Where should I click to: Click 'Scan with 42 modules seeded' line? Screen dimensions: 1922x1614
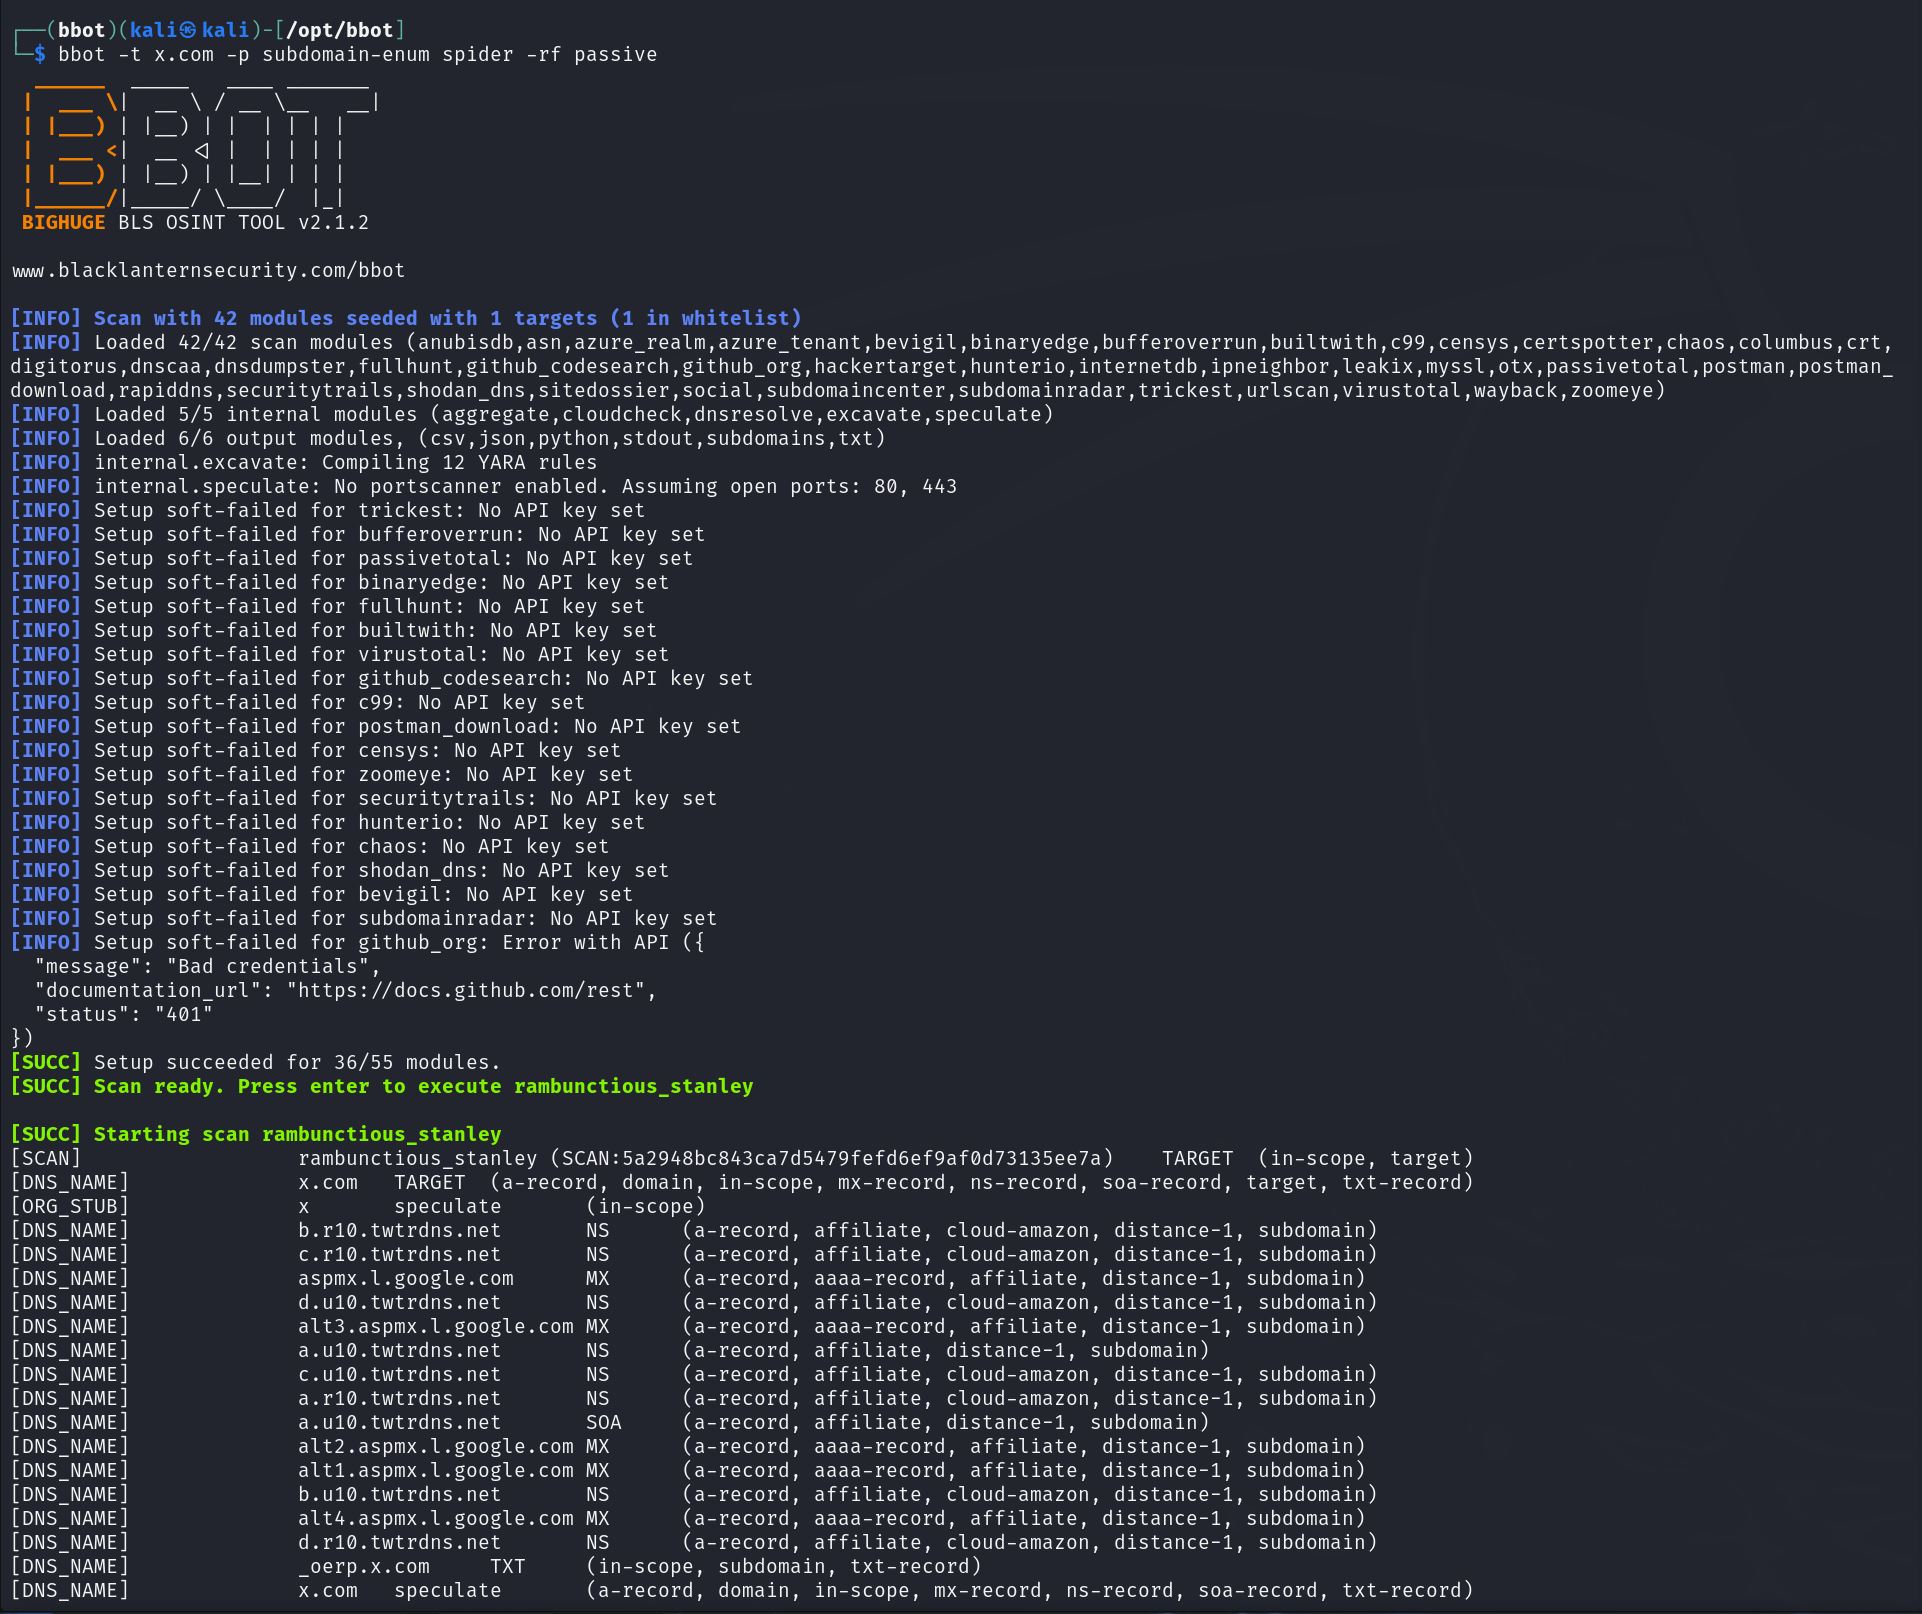pos(406,318)
